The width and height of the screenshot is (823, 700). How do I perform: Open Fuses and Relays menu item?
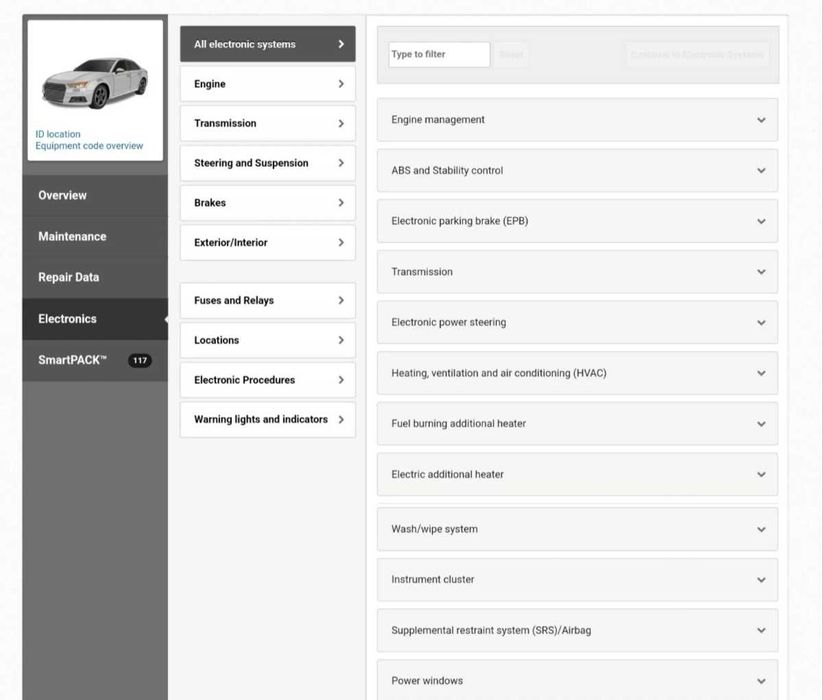234,300
